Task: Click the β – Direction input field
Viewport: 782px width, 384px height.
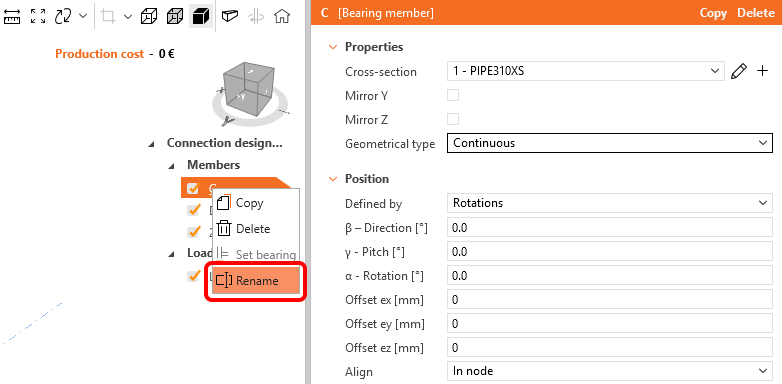Action: click(x=609, y=228)
